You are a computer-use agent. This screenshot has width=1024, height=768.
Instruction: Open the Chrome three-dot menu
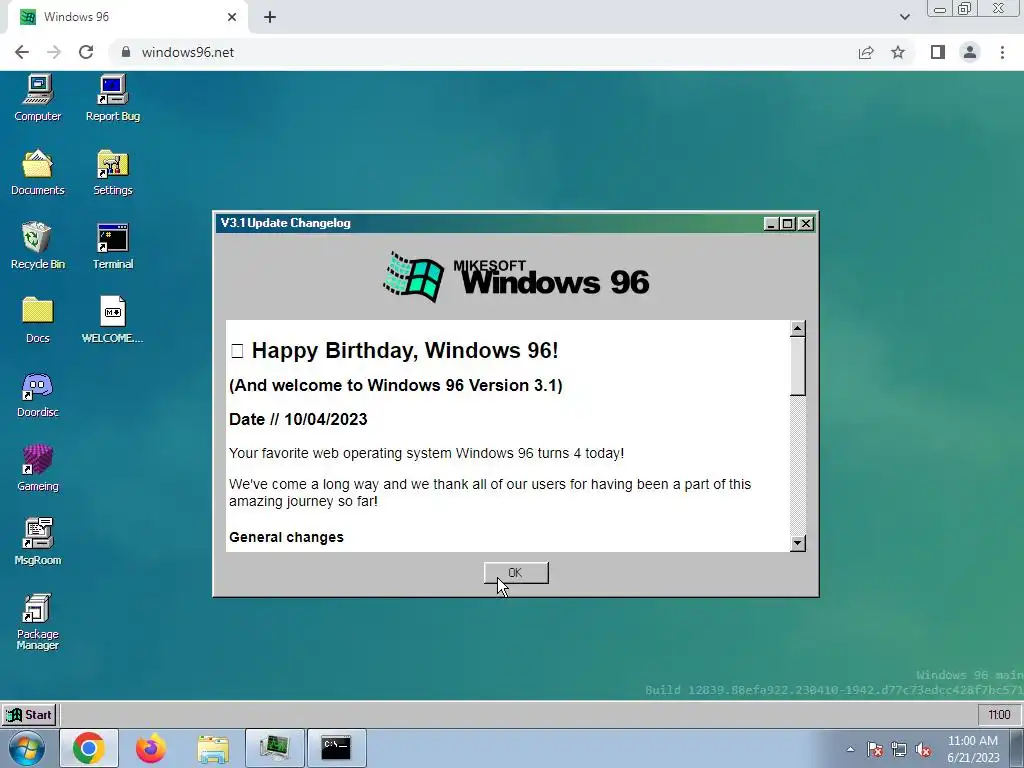[1002, 52]
